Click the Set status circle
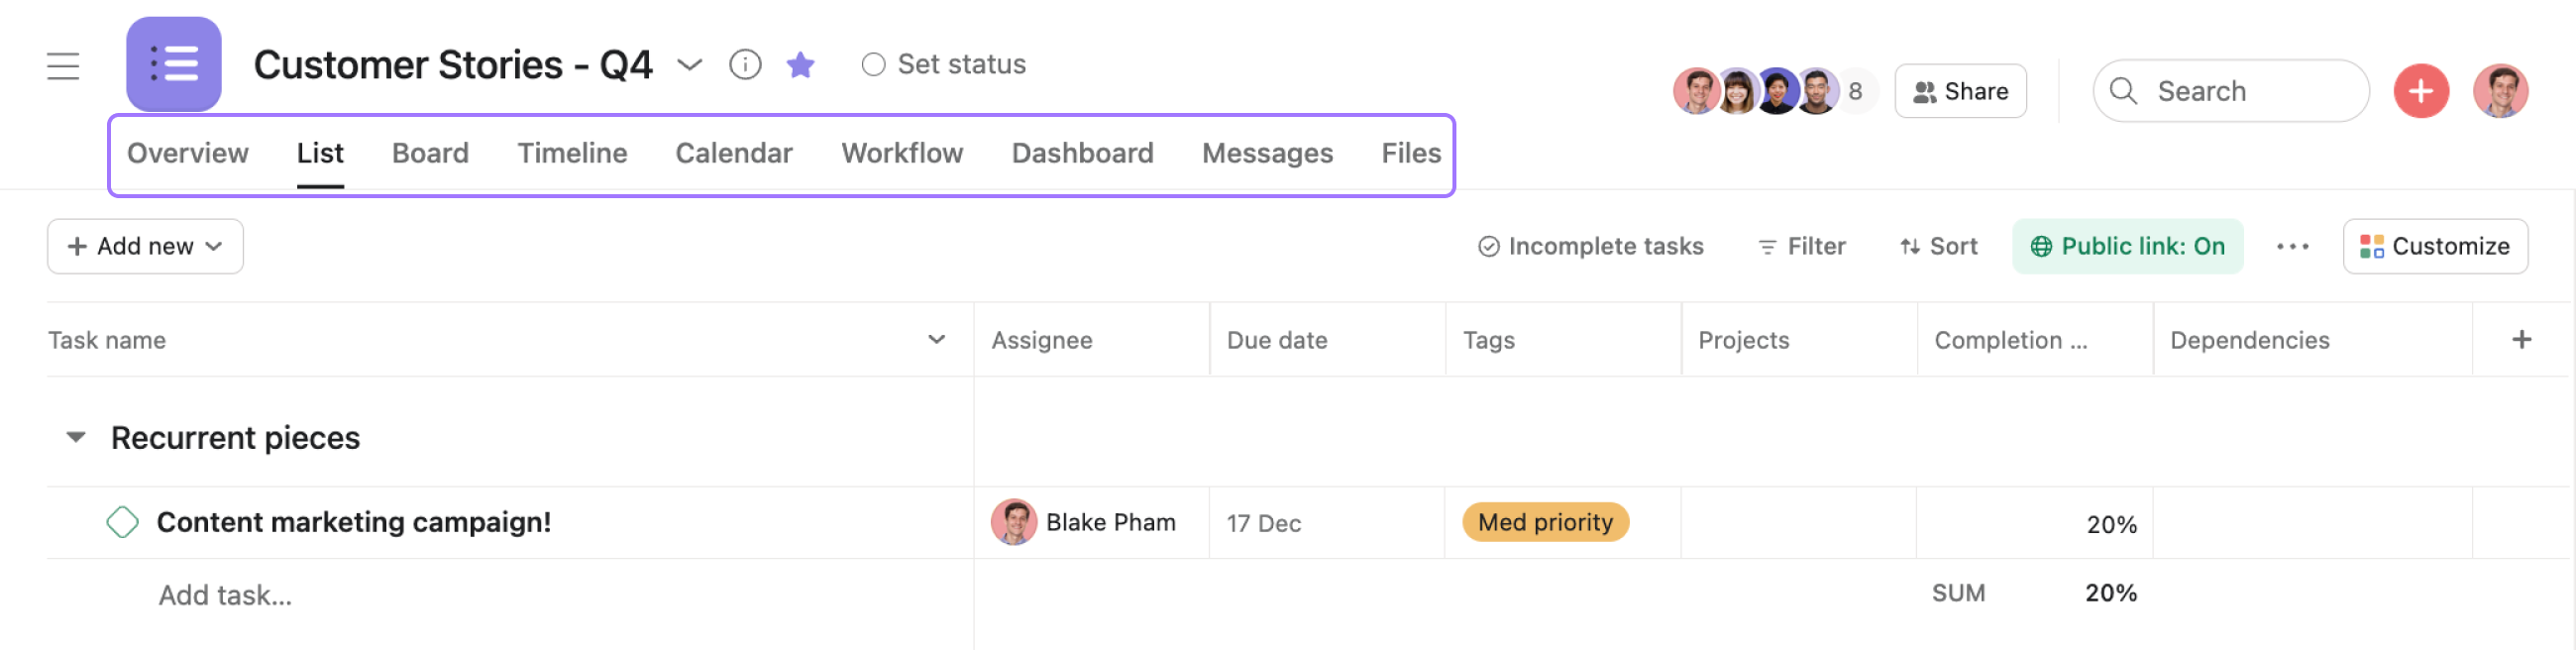This screenshot has height=650, width=2576. [873, 65]
